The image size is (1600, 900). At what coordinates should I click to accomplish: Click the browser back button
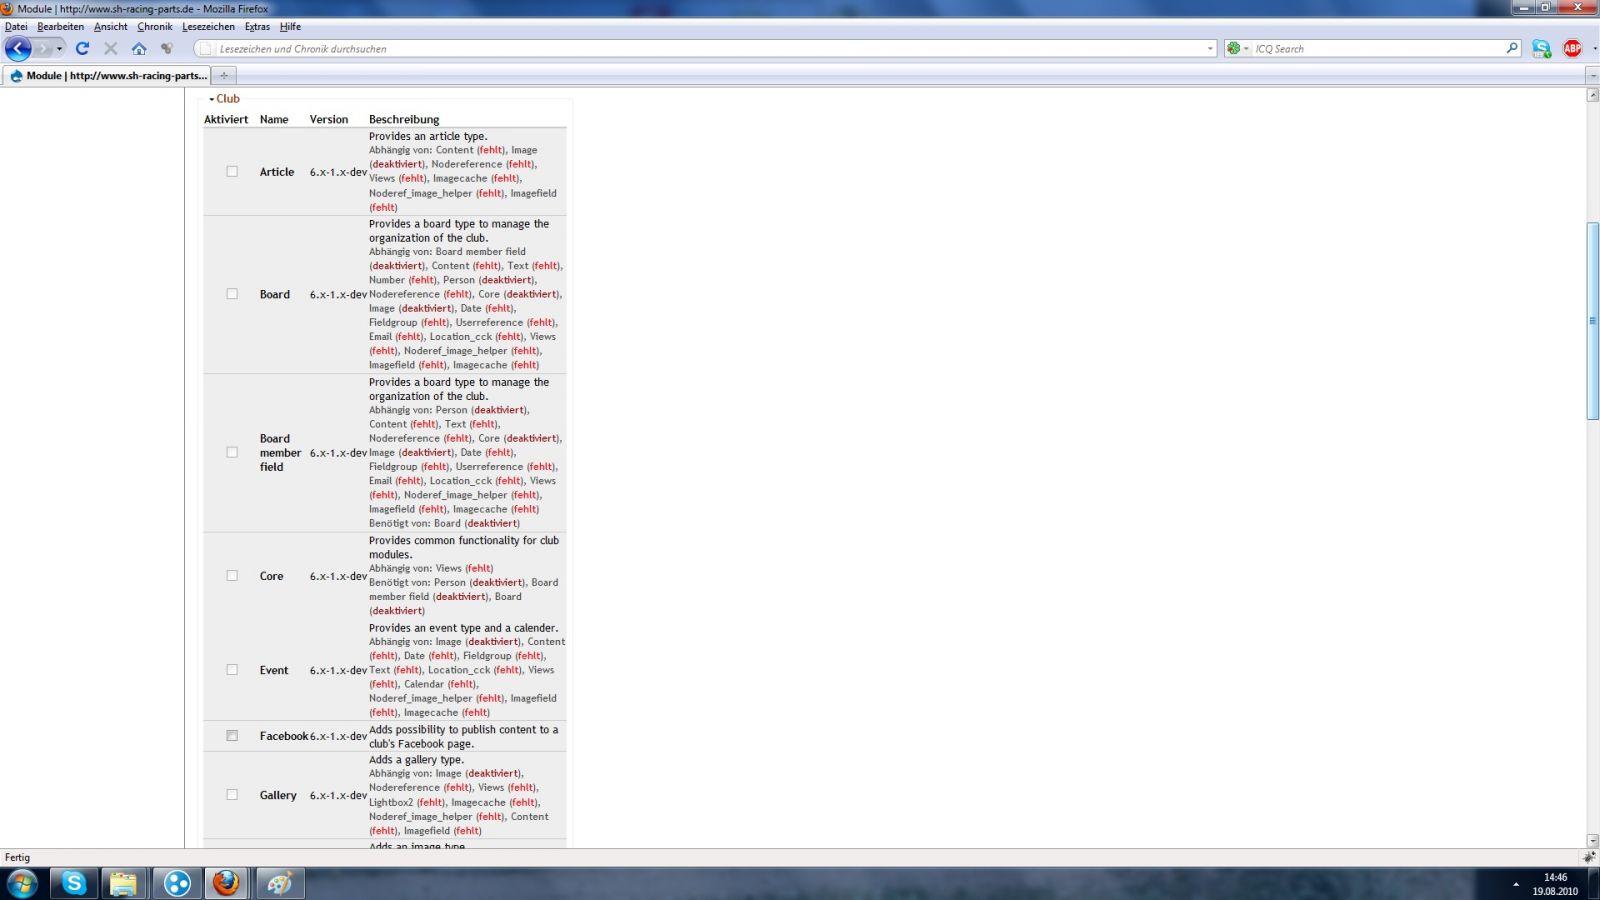pyautogui.click(x=18, y=48)
